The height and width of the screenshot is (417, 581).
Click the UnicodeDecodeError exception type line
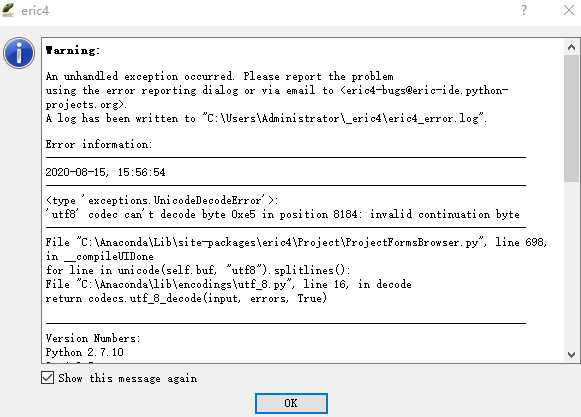tap(162, 200)
